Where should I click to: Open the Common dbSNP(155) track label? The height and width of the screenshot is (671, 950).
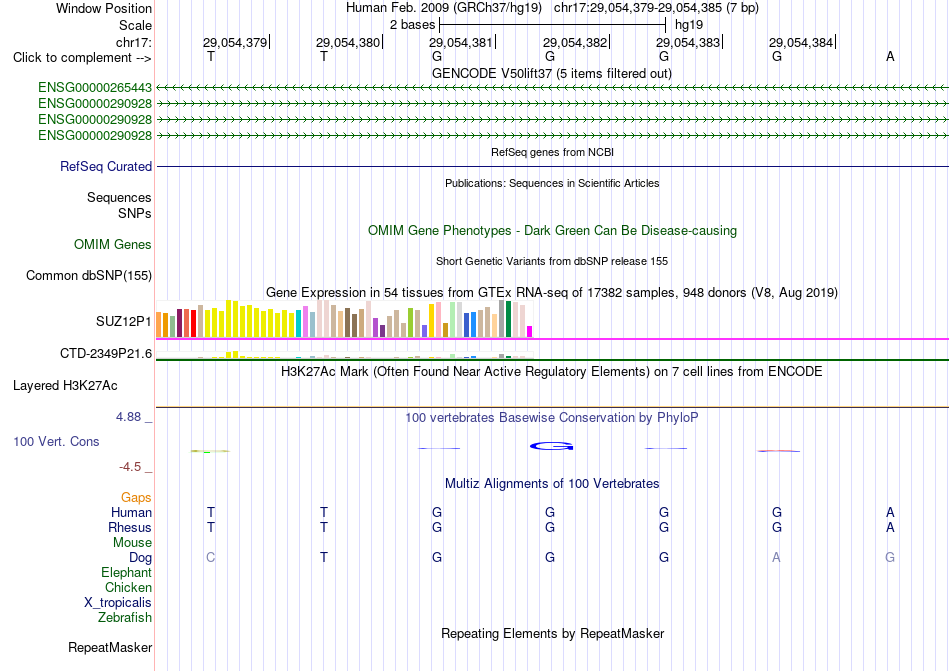(x=89, y=276)
